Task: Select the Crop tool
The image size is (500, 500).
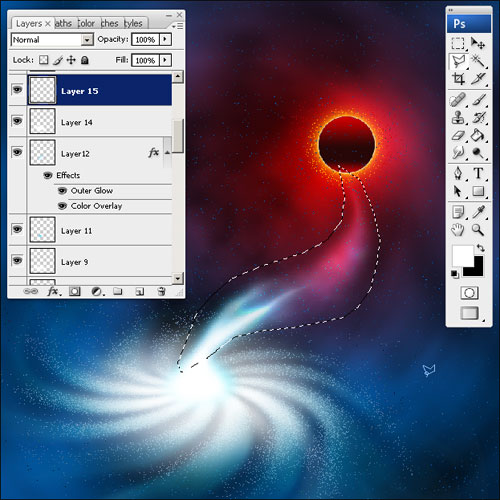Action: tap(458, 79)
